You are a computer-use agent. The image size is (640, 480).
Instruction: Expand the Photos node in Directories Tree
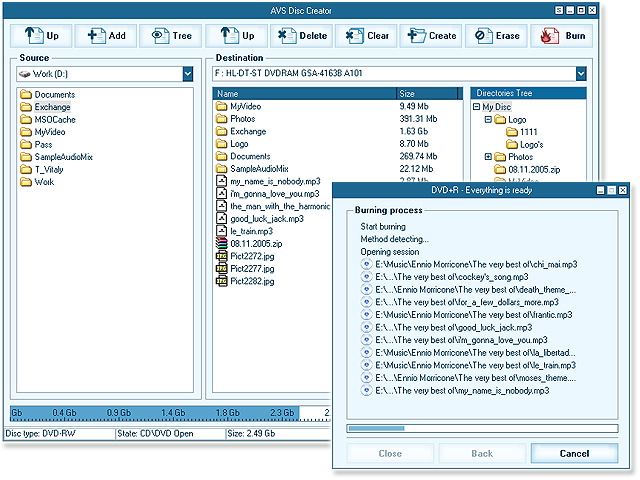click(488, 157)
